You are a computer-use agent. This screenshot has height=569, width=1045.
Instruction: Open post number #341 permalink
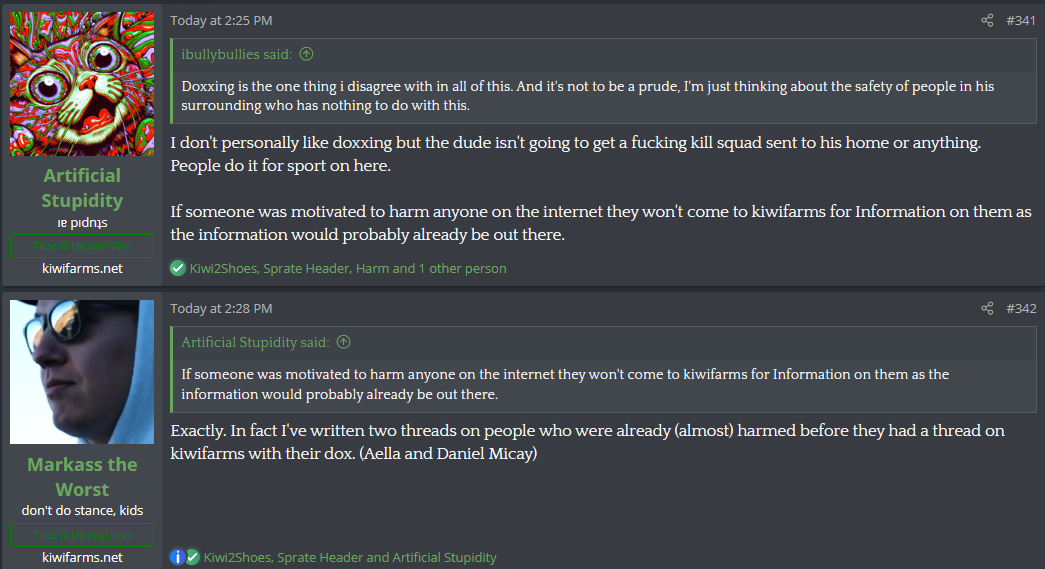tap(1020, 20)
